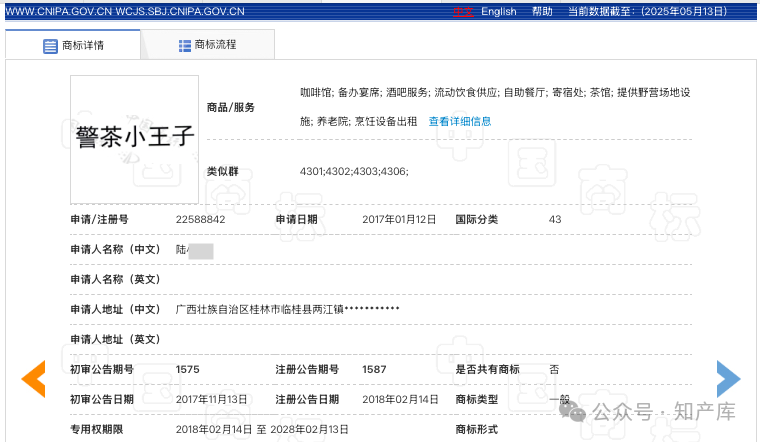
Task: Select exclusive right period 2018年02月14日 至 2028年02月13日
Action: click(262, 429)
